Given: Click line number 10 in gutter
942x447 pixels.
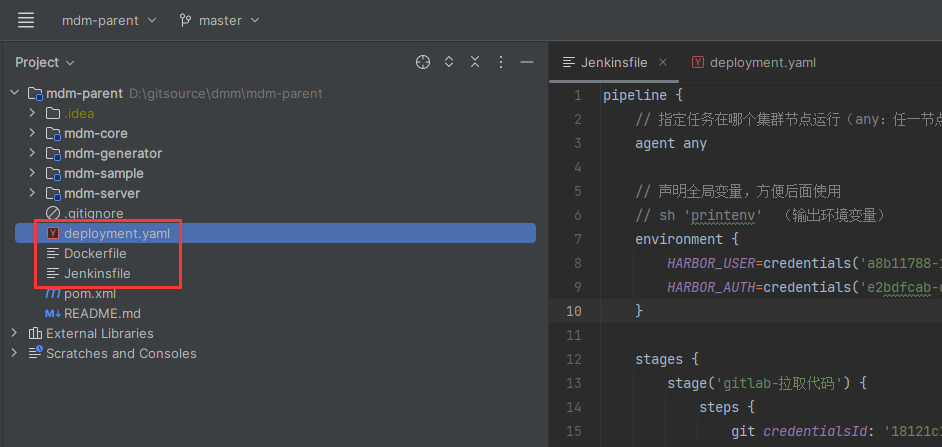Looking at the screenshot, I should pos(574,311).
